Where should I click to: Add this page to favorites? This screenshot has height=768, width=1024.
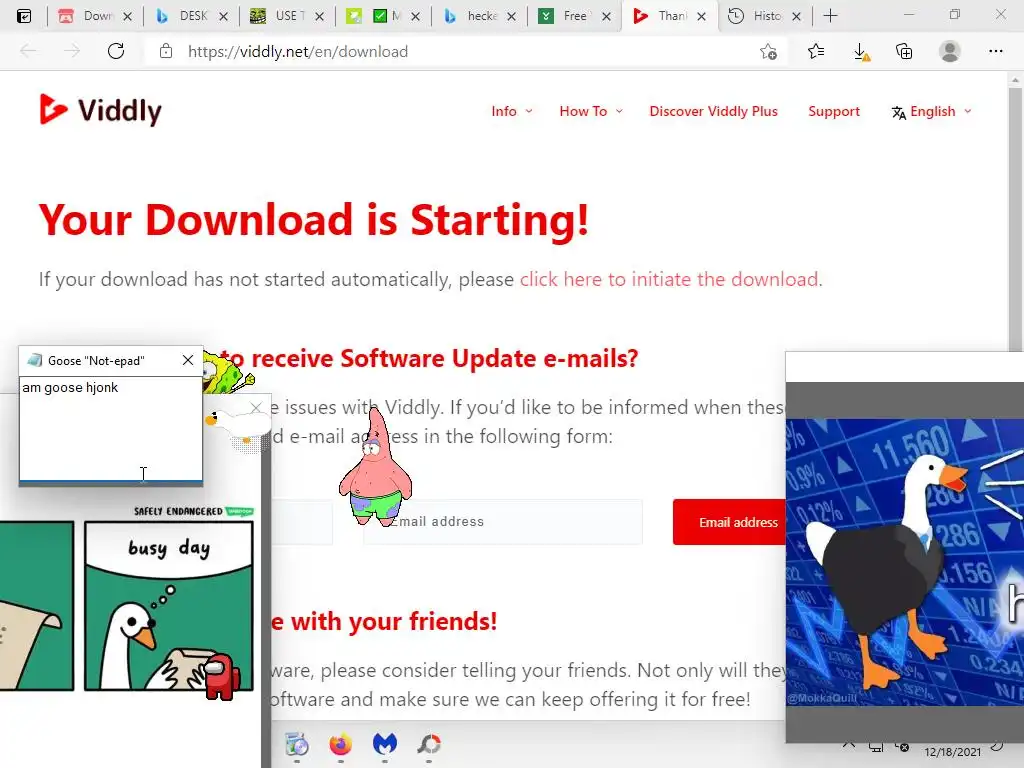pyautogui.click(x=769, y=52)
